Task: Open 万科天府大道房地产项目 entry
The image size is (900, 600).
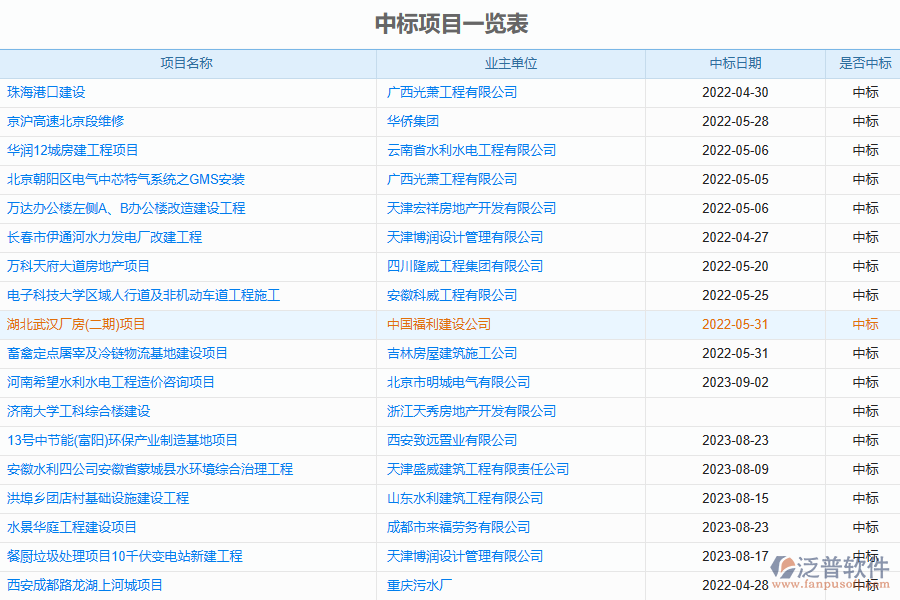Action: pos(78,266)
